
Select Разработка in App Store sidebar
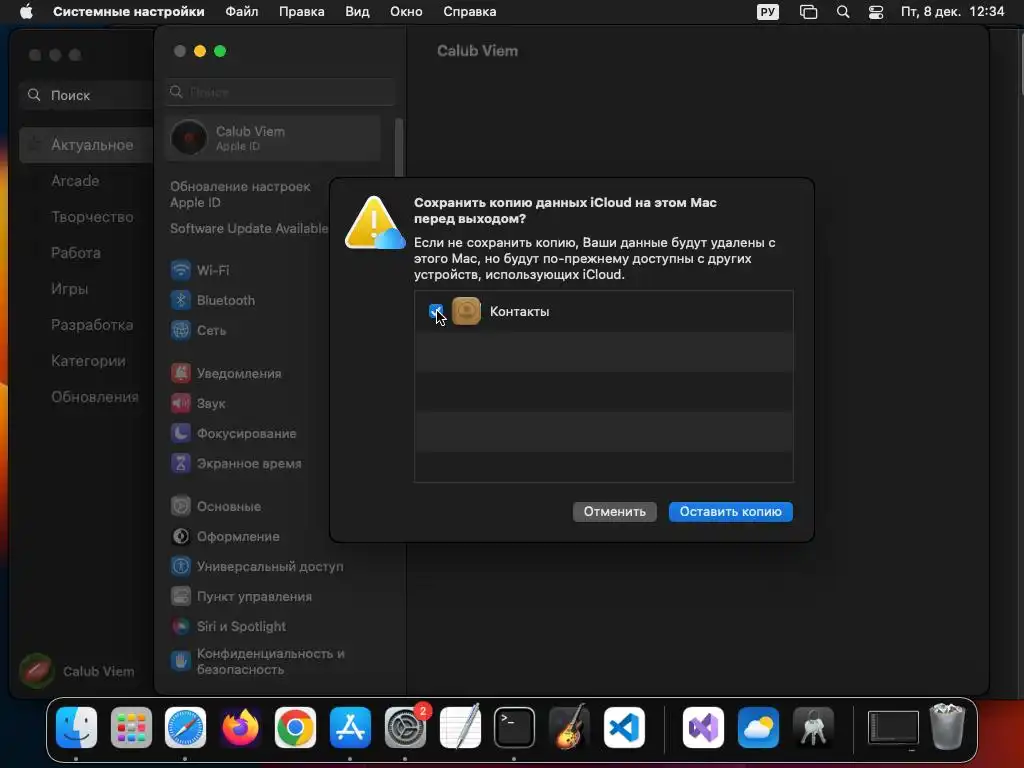tap(92, 325)
